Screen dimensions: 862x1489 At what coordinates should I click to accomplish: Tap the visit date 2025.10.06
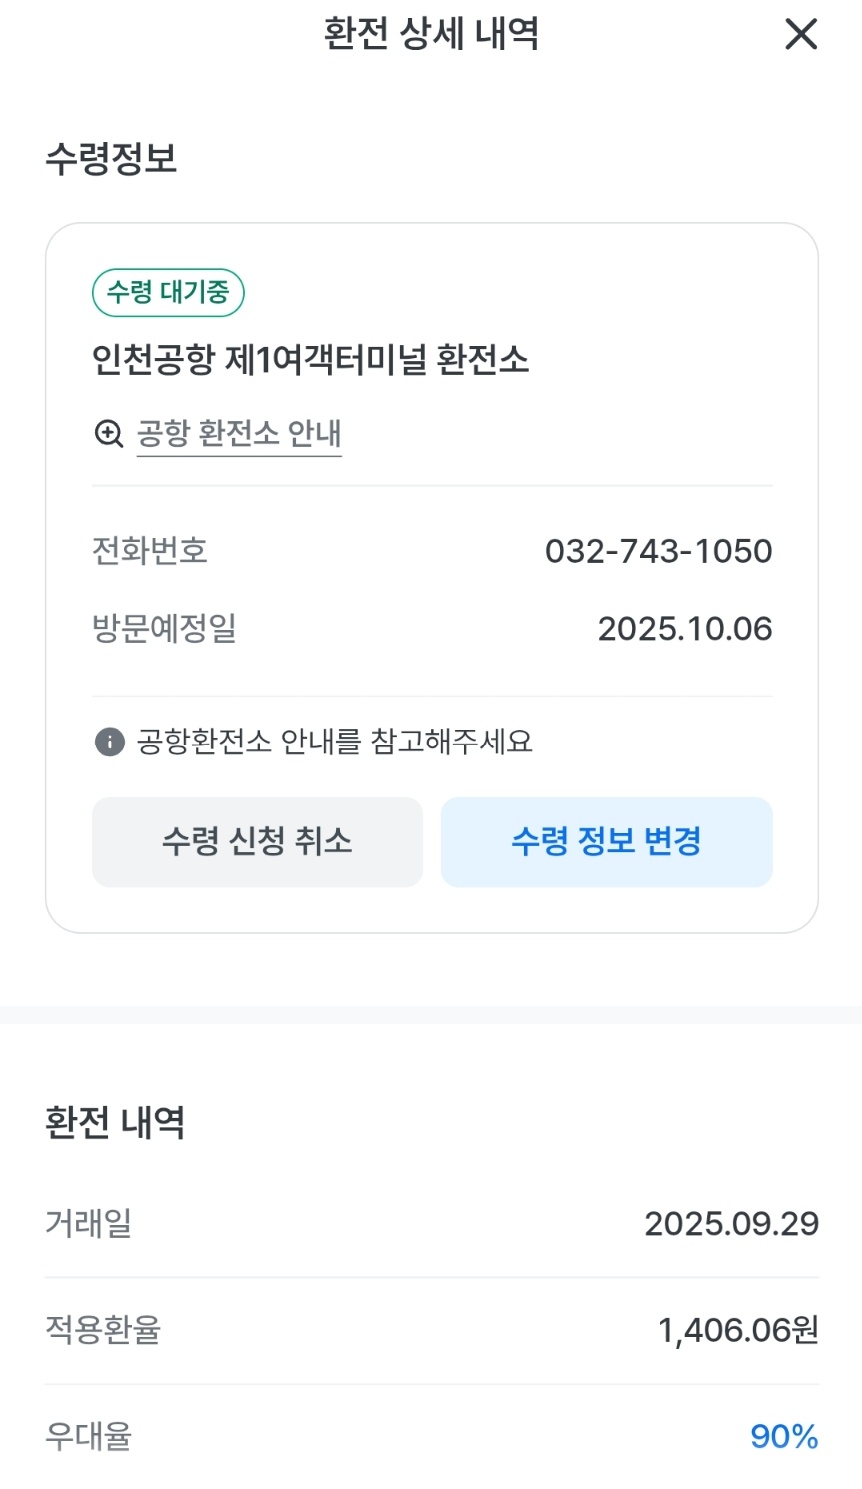(x=684, y=629)
